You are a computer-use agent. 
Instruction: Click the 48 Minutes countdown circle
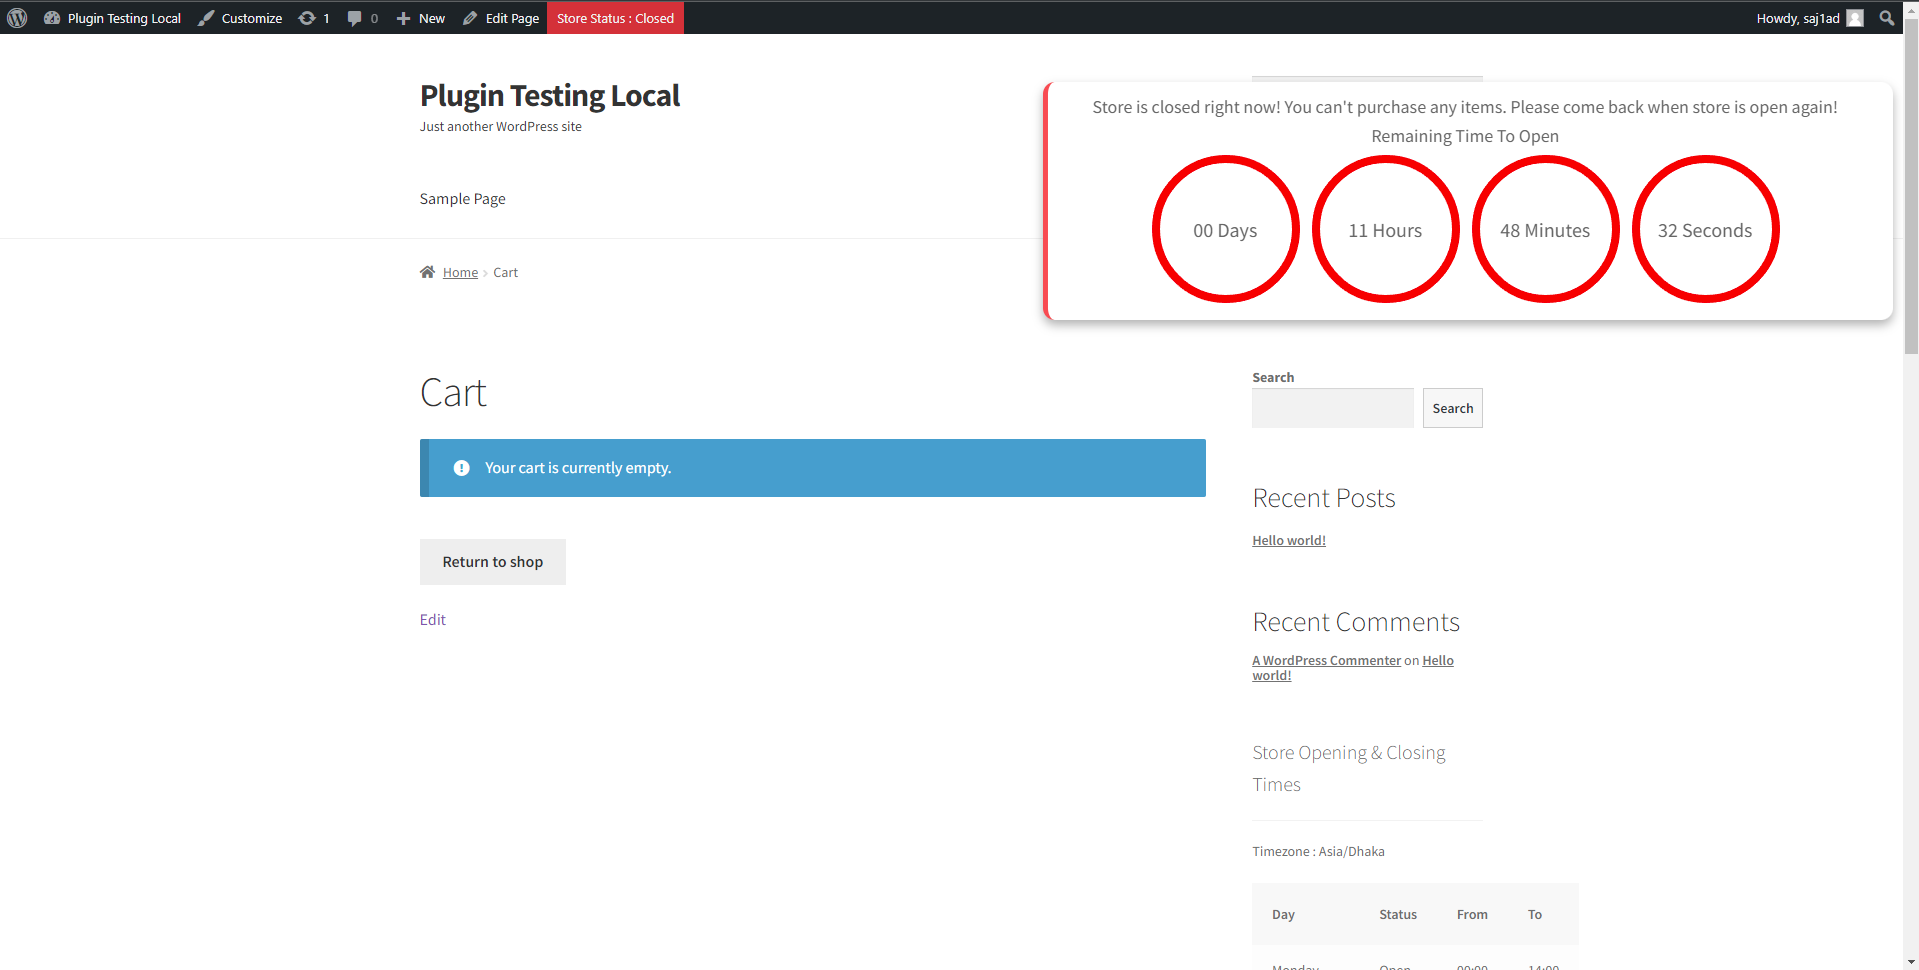click(x=1545, y=229)
